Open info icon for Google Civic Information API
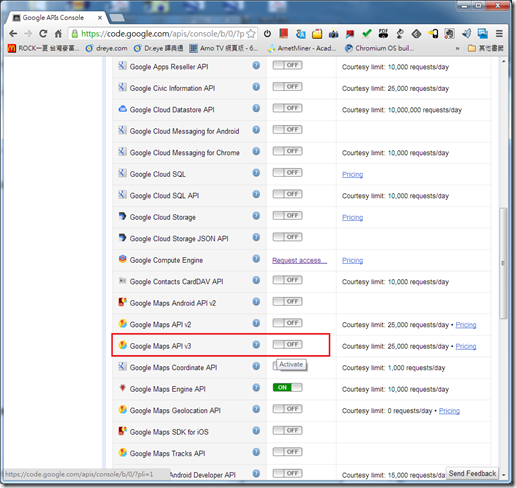The height and width of the screenshot is (488, 516). pos(256,87)
